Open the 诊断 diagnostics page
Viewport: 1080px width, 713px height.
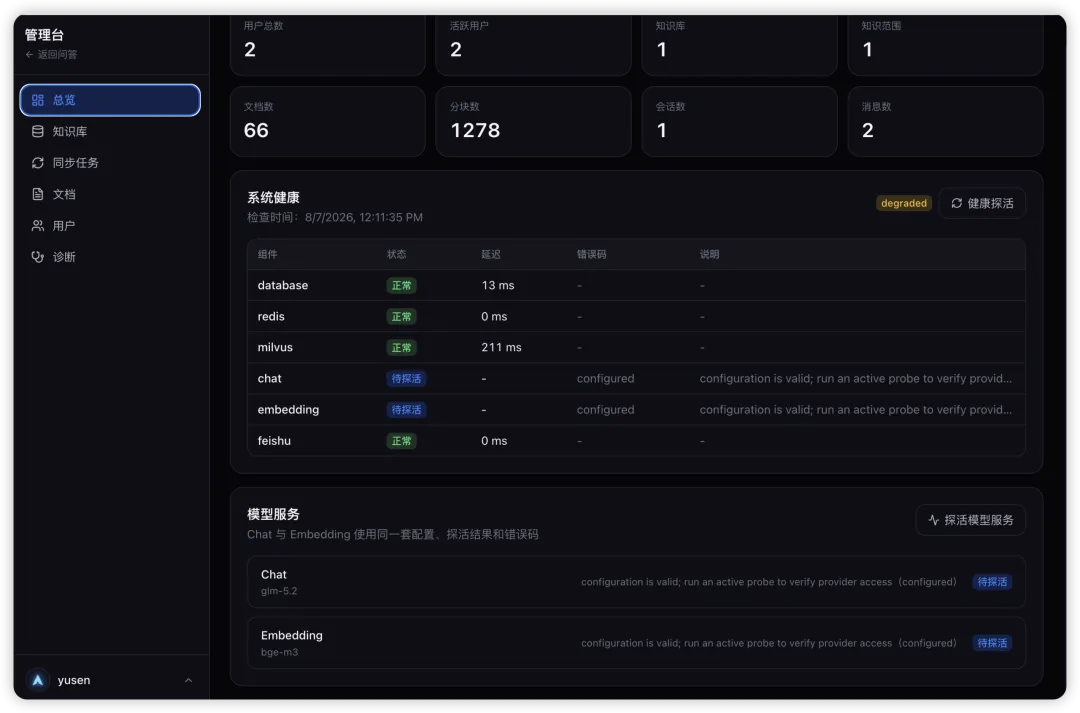click(110, 257)
